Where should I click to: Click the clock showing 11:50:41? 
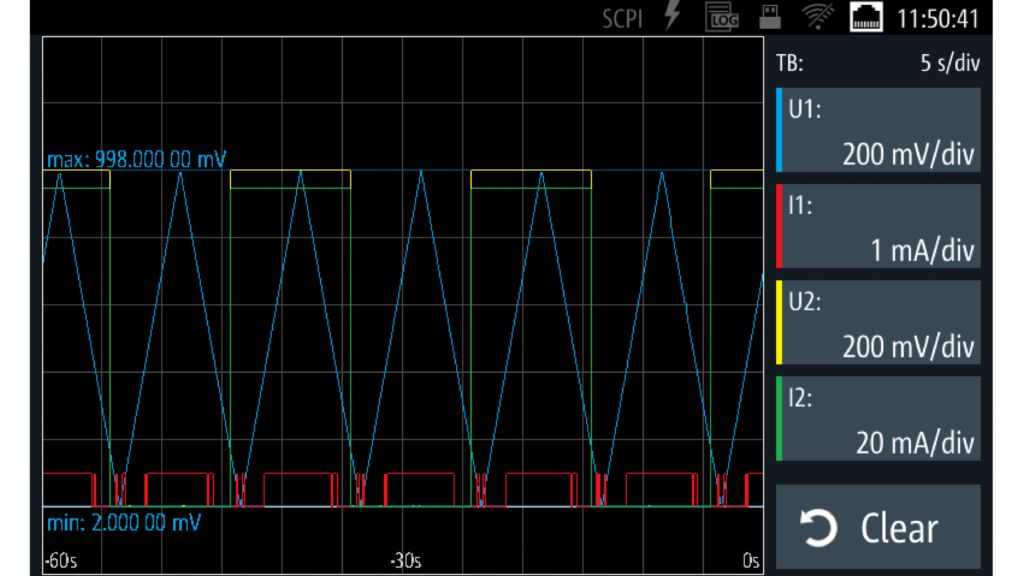(x=938, y=18)
